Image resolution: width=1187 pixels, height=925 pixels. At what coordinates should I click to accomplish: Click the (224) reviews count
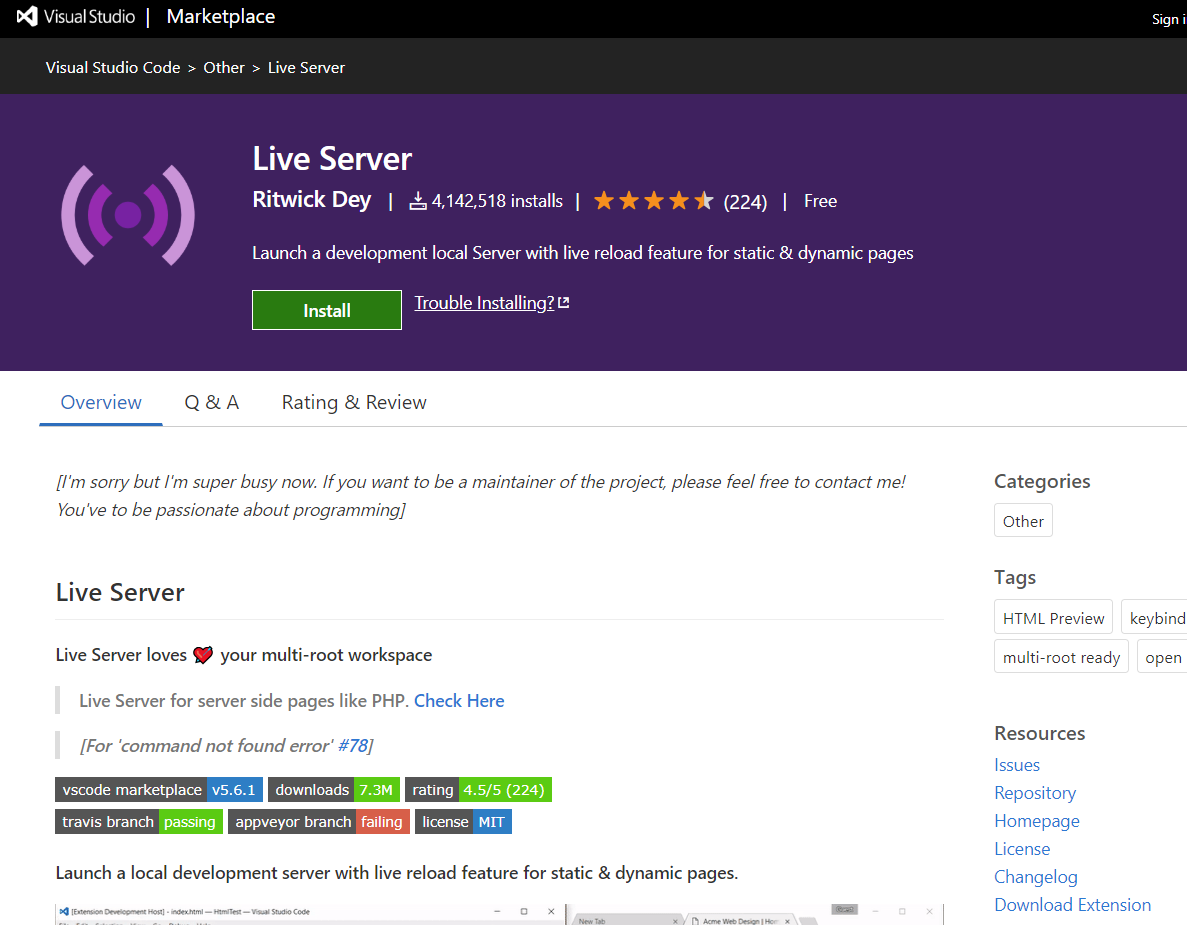(745, 202)
